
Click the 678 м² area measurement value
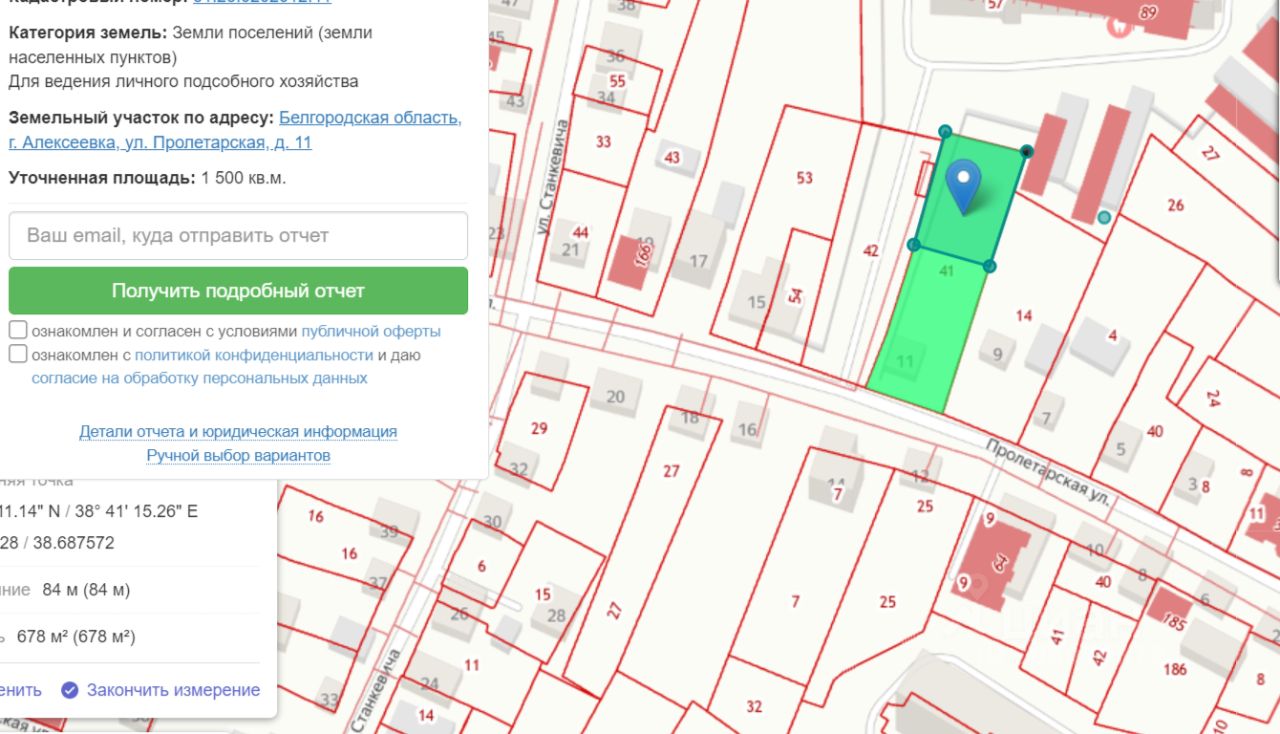click(x=76, y=636)
